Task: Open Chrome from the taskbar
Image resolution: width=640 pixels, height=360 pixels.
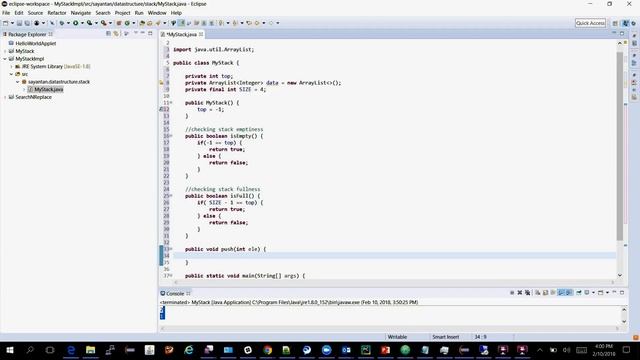Action: (x=267, y=350)
